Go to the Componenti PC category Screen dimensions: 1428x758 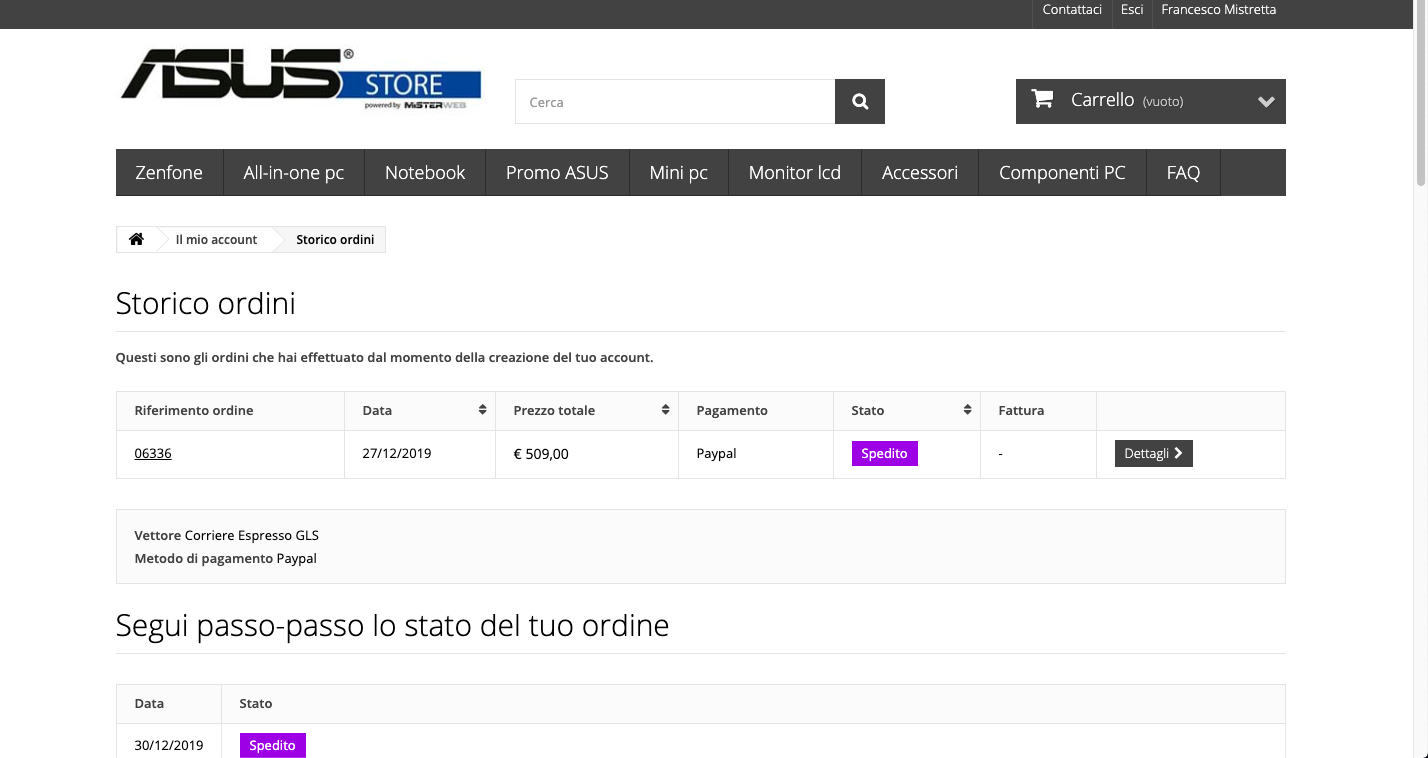(x=1061, y=173)
